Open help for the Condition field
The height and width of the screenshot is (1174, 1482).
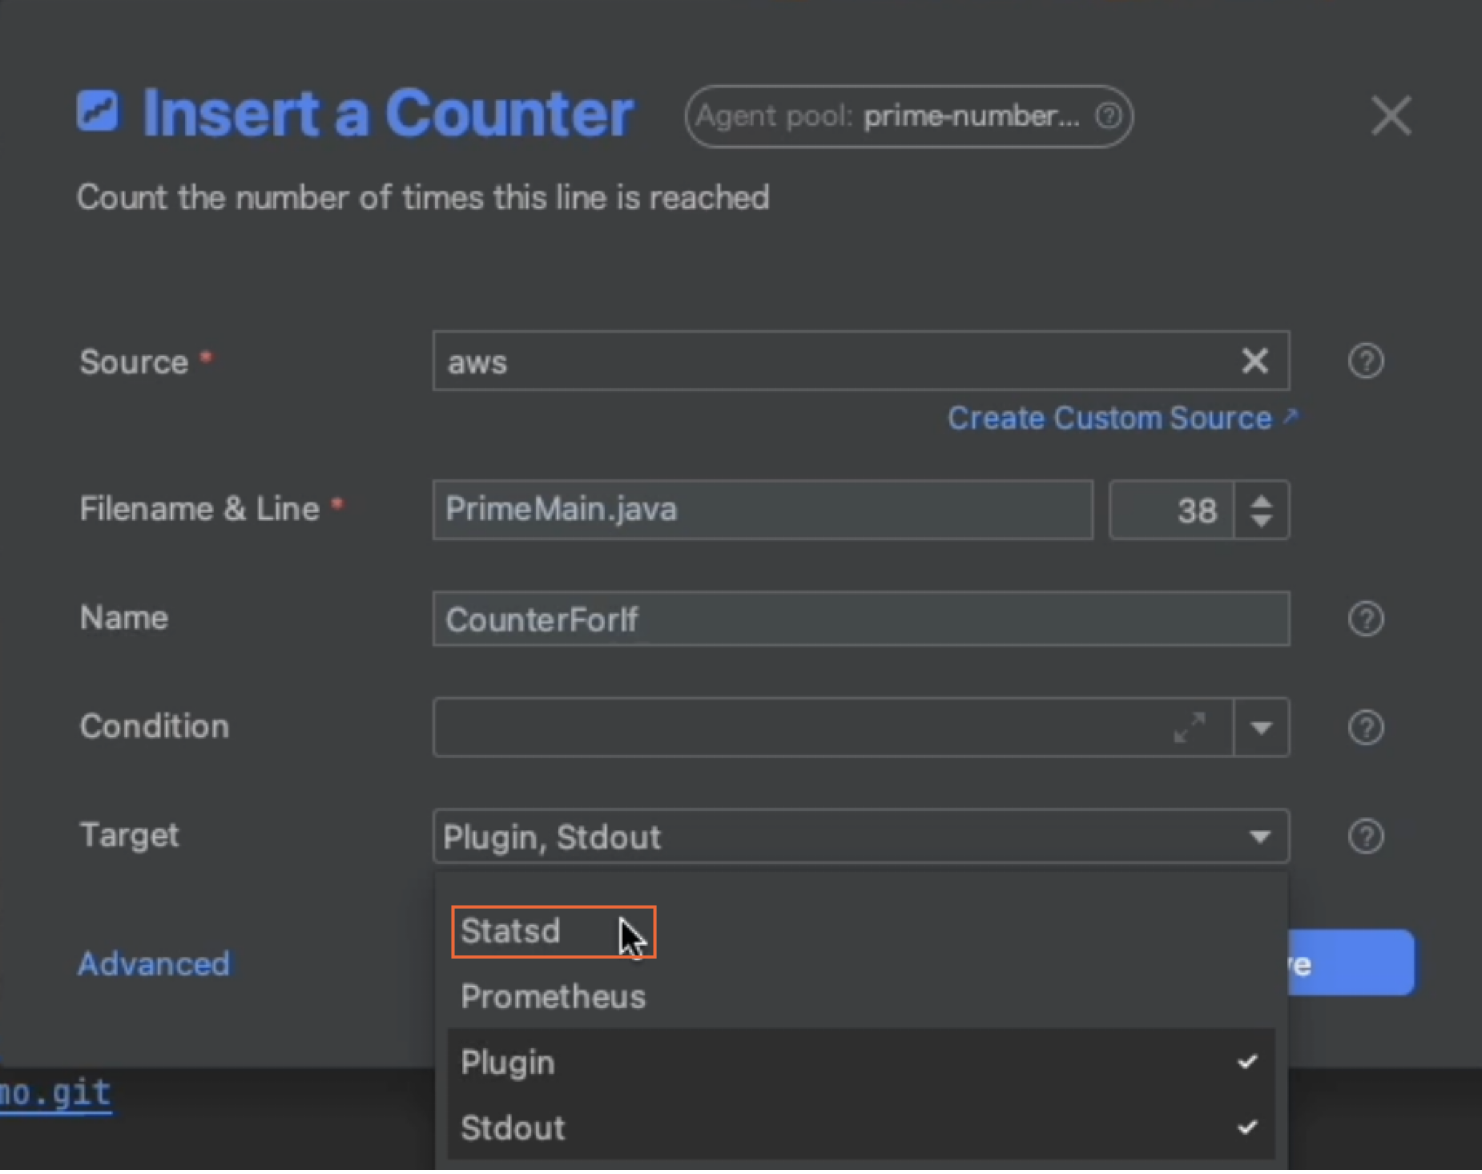(x=1365, y=728)
